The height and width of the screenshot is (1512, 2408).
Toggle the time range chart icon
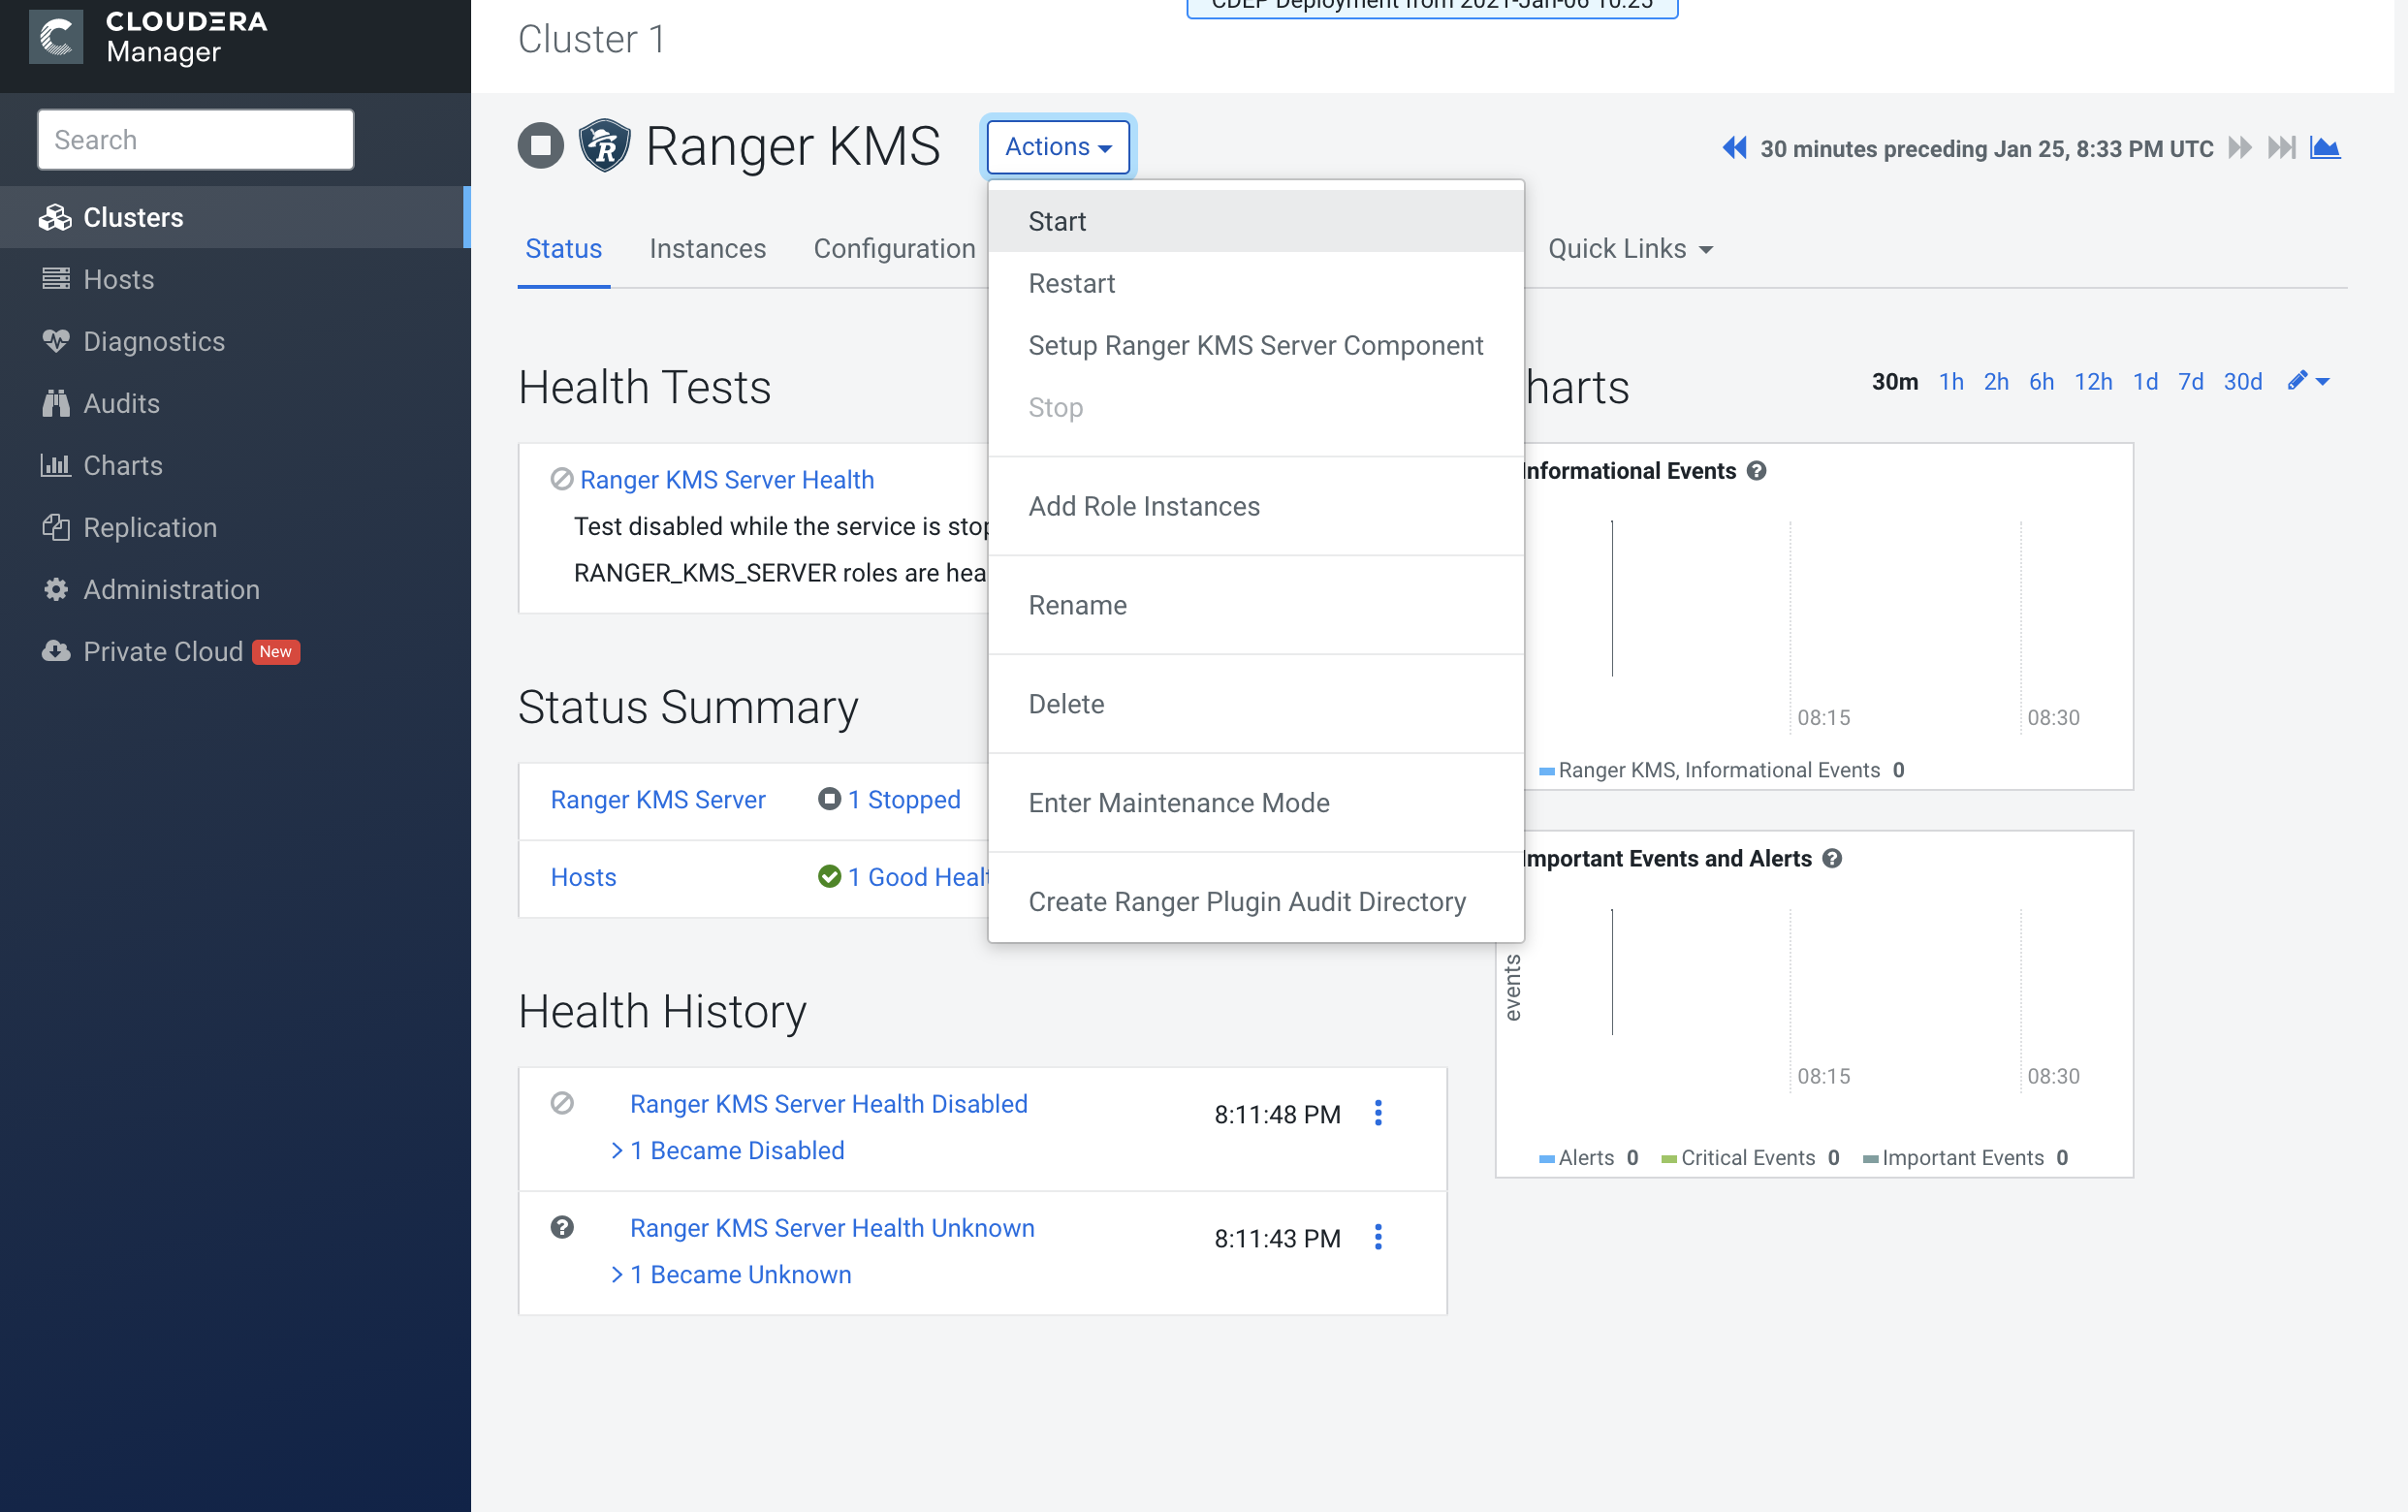click(2325, 148)
